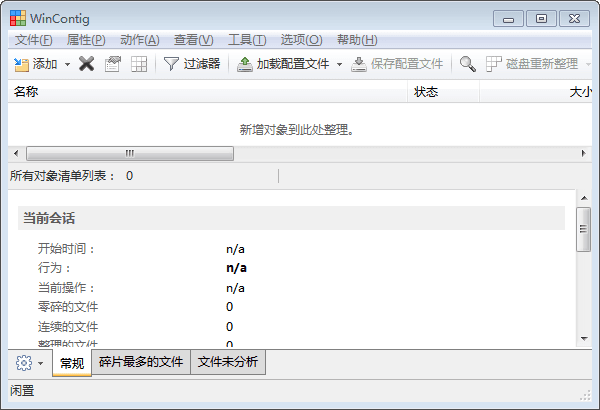Screen dimensions: 600x410
Task: Open the 帮助(H) menu
Action: point(357,40)
